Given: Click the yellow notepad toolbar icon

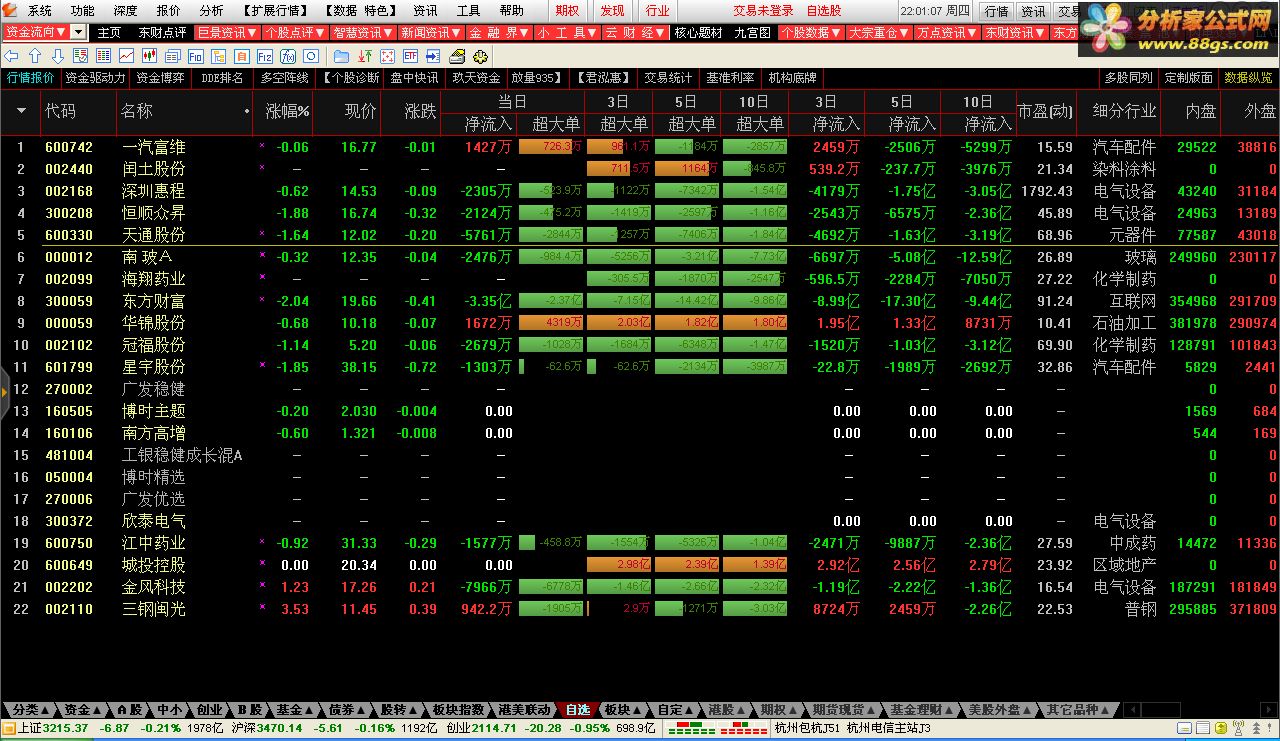Looking at the screenshot, I should (x=456, y=56).
